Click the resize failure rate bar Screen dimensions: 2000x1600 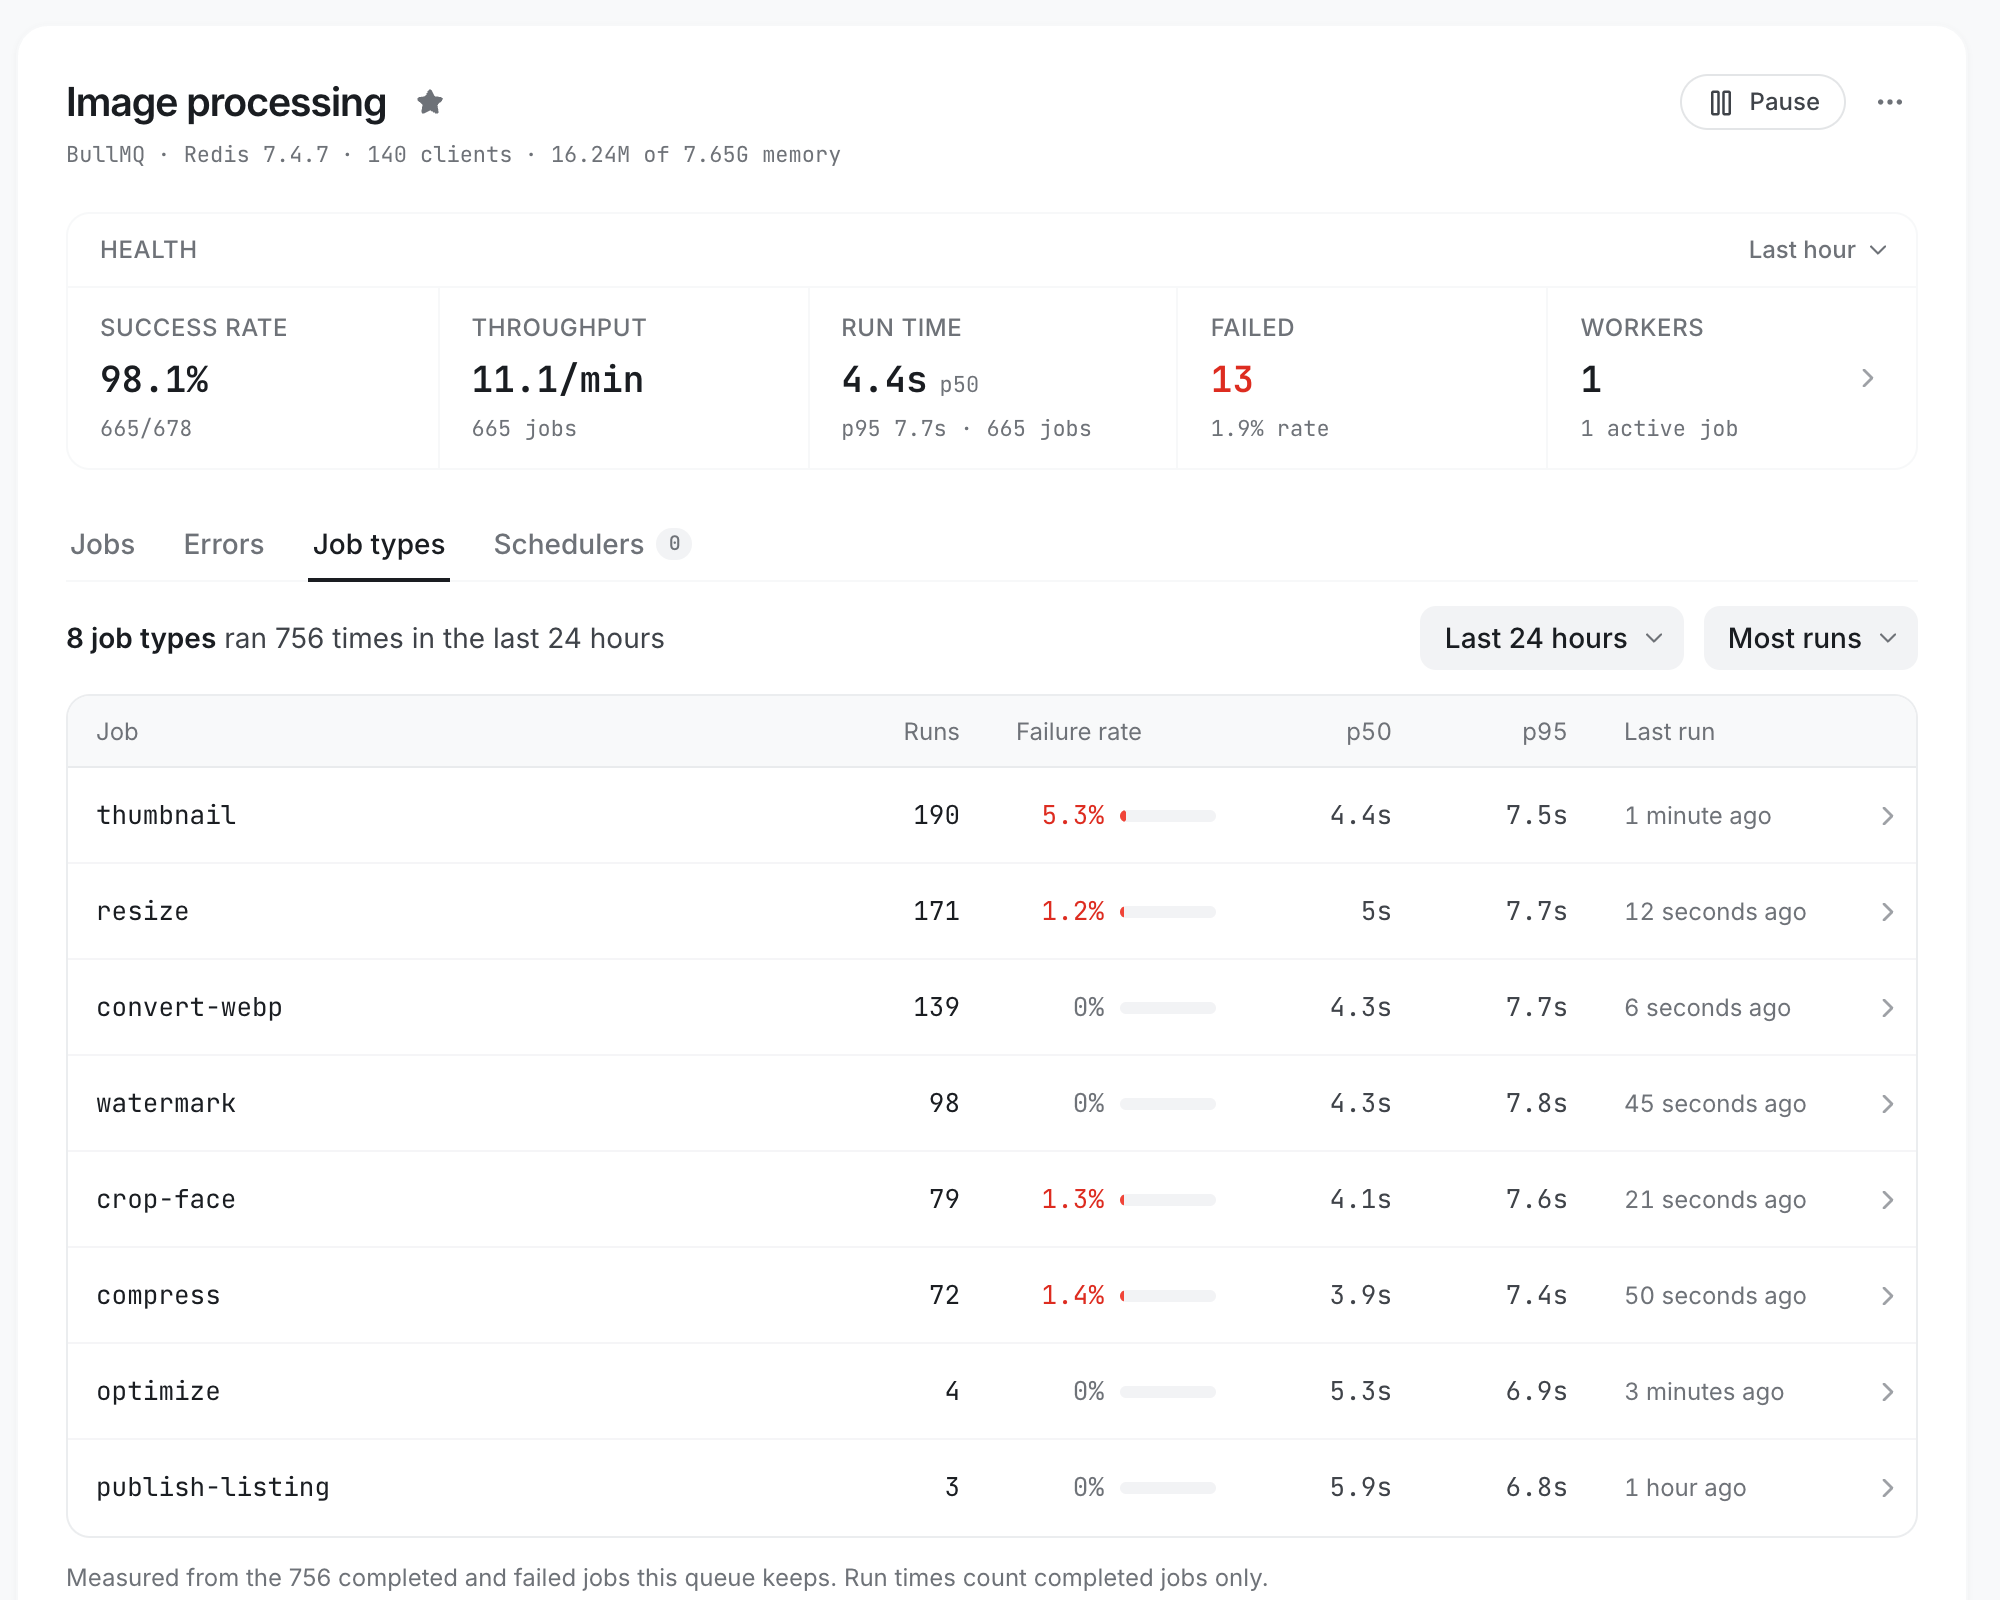(1168, 912)
